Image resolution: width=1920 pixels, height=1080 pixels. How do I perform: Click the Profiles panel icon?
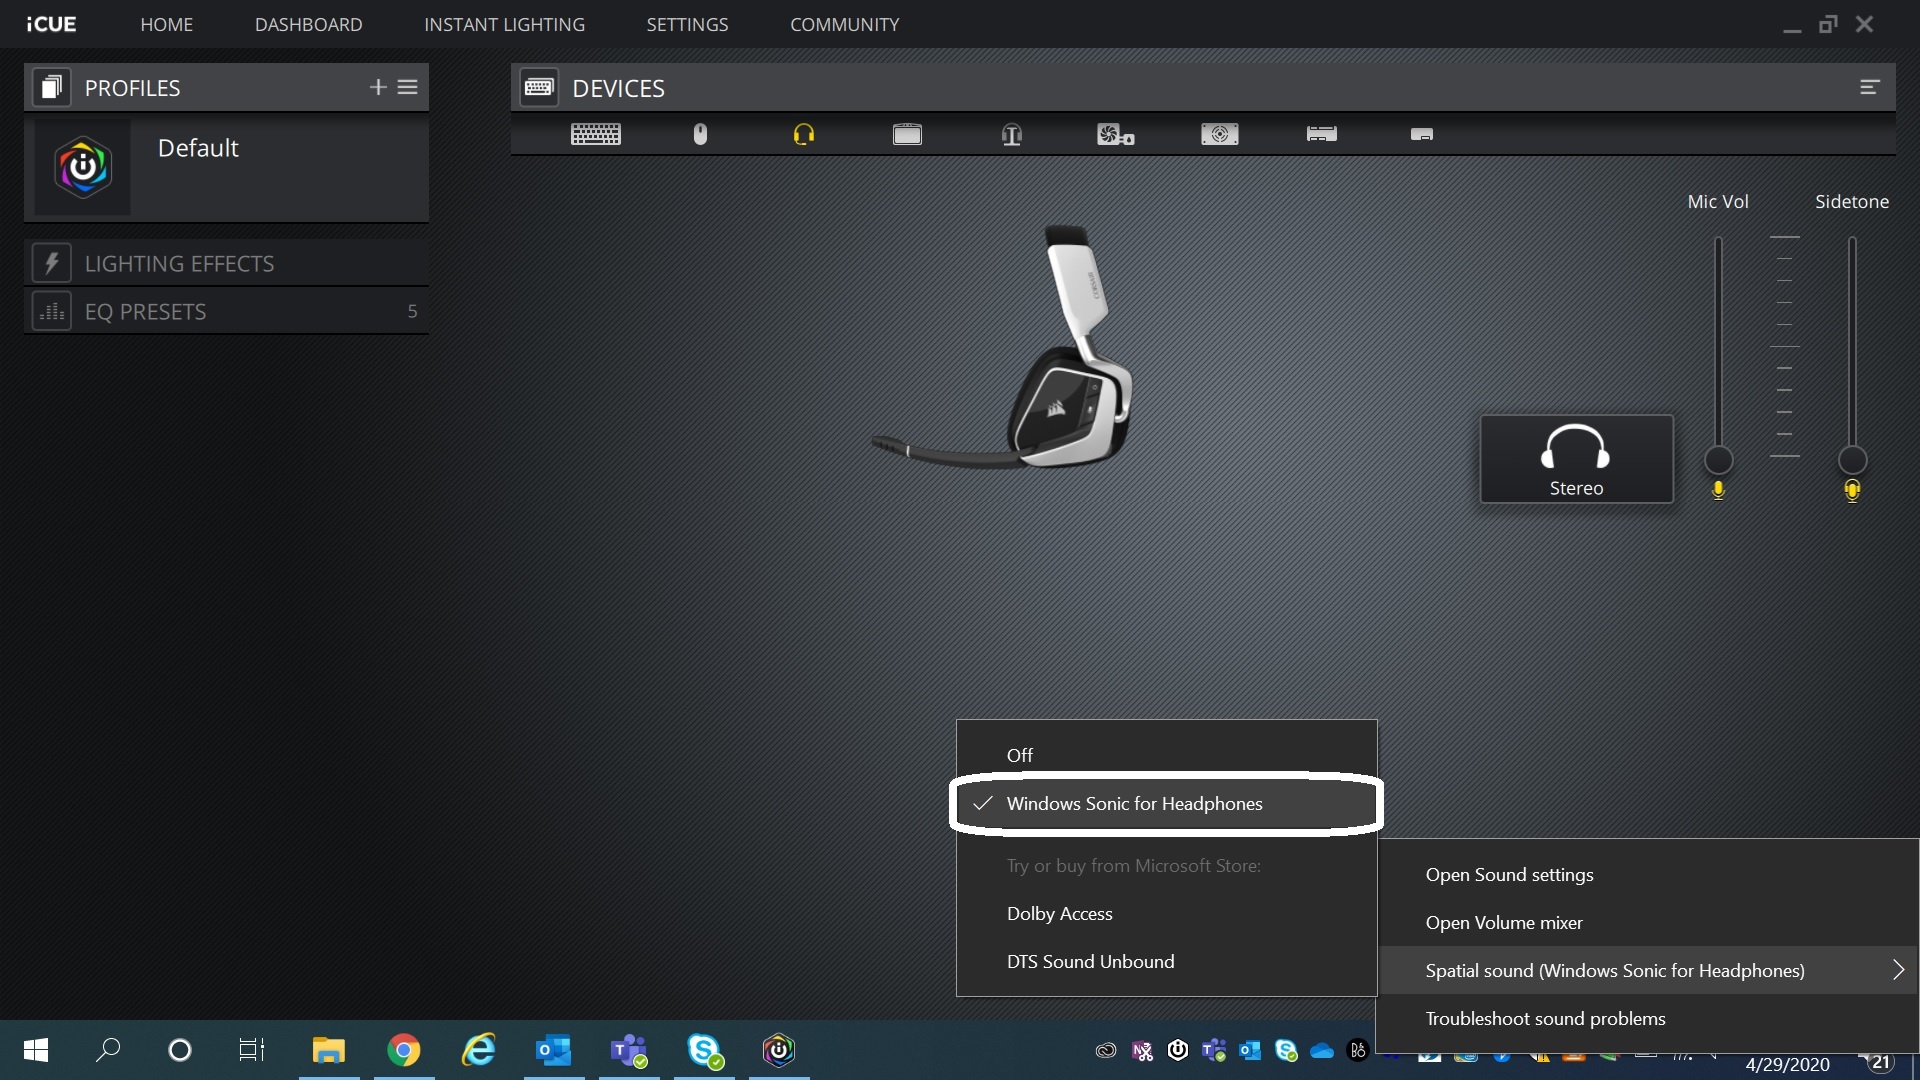[51, 87]
